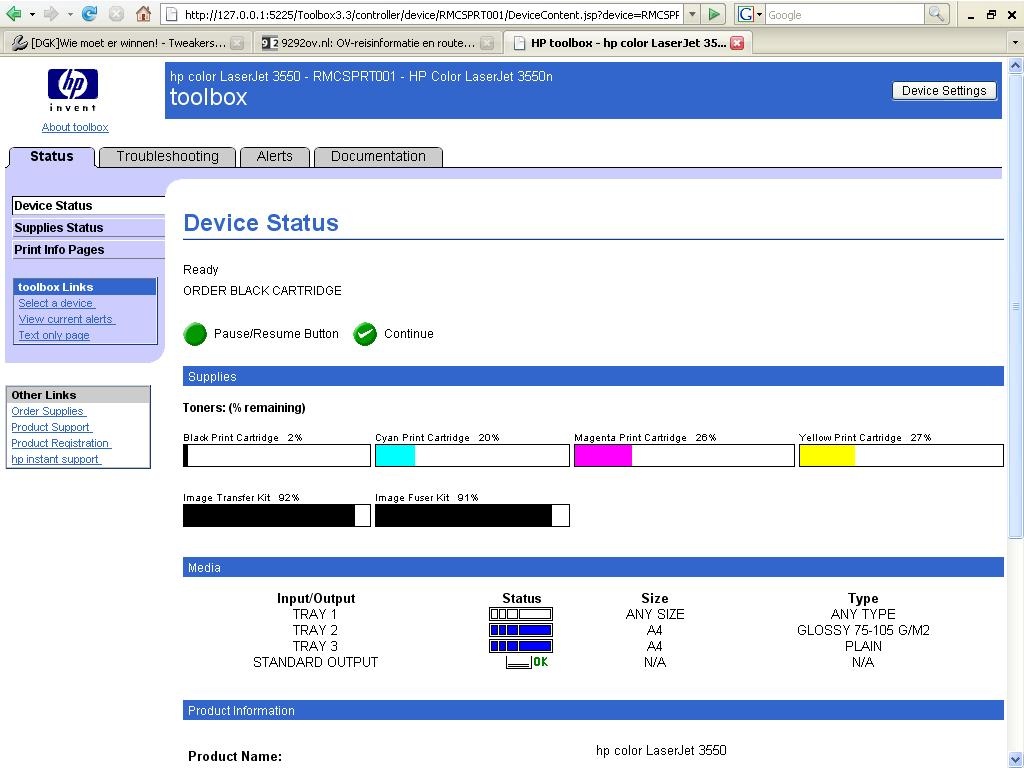The height and width of the screenshot is (768, 1024).
Task: Go to the browser Home icon
Action: click(x=144, y=14)
